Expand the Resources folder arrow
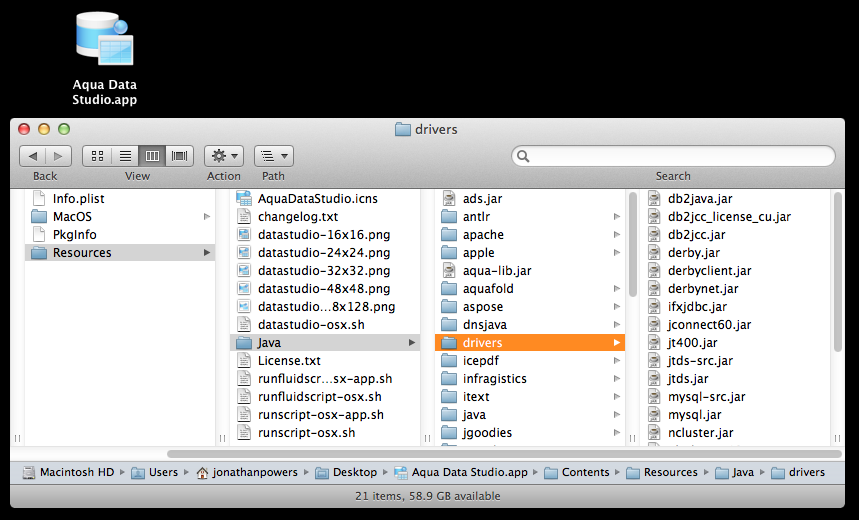The width and height of the screenshot is (859, 520). [x=207, y=253]
